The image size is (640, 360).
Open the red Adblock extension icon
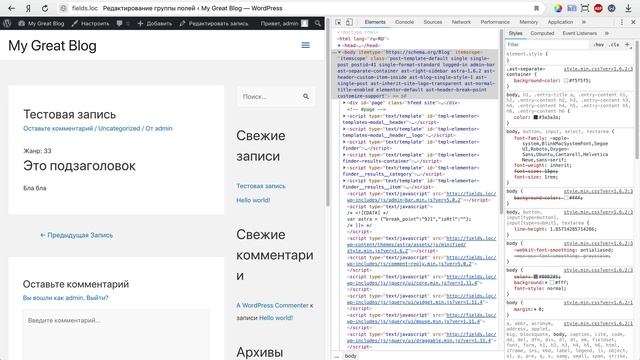[598, 8]
